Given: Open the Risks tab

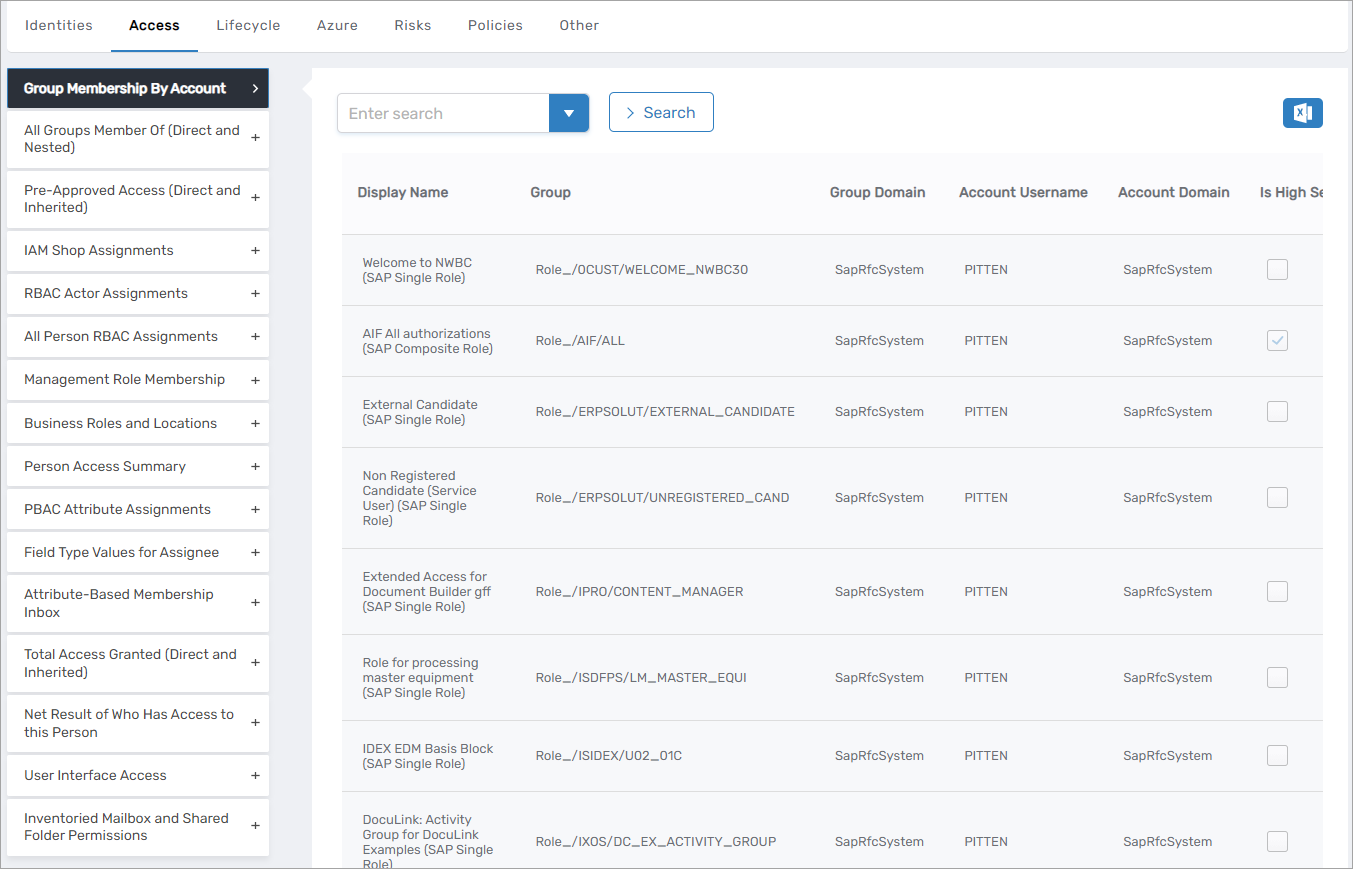Looking at the screenshot, I should click(412, 25).
